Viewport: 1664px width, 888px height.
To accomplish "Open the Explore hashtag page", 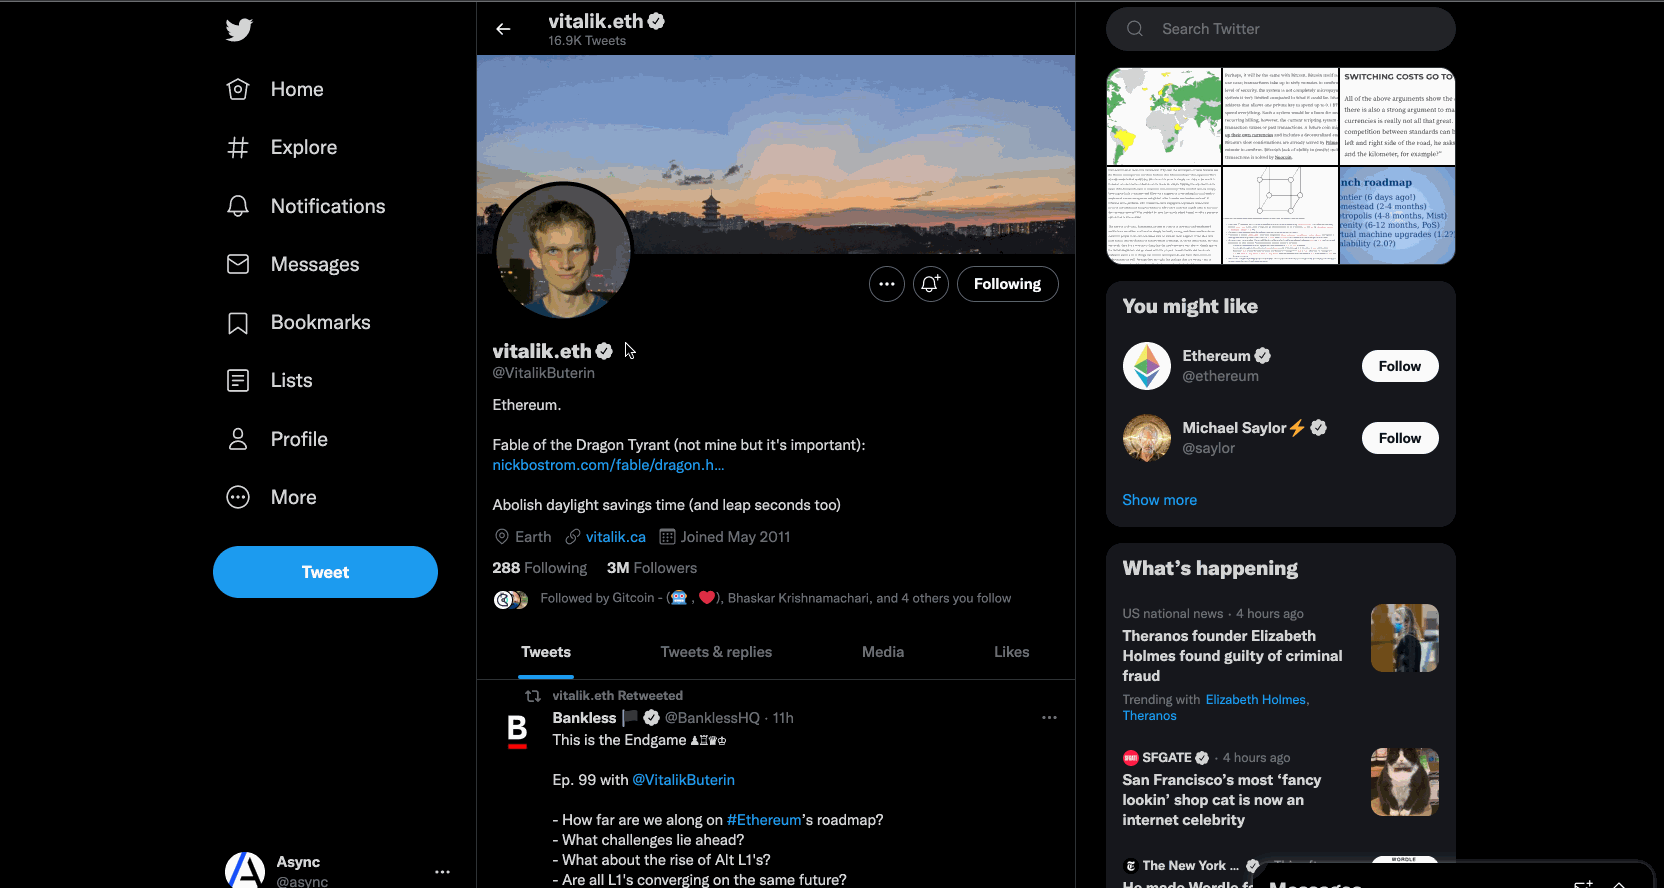I will pos(282,148).
